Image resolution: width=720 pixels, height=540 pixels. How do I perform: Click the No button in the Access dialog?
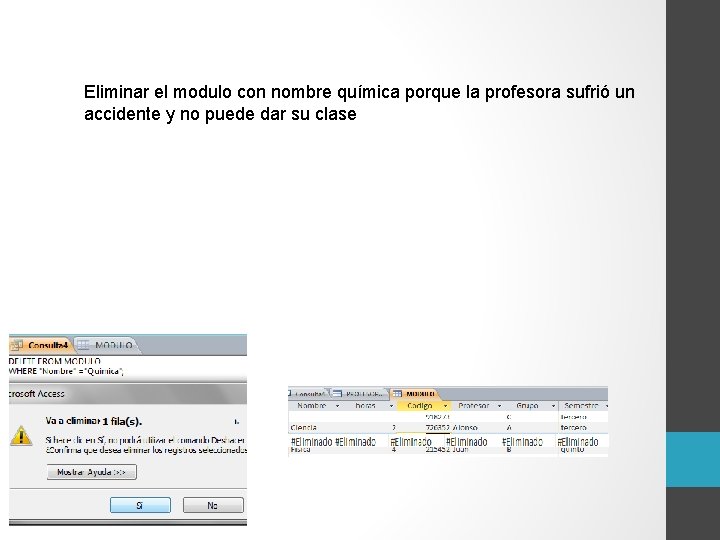tap(213, 505)
